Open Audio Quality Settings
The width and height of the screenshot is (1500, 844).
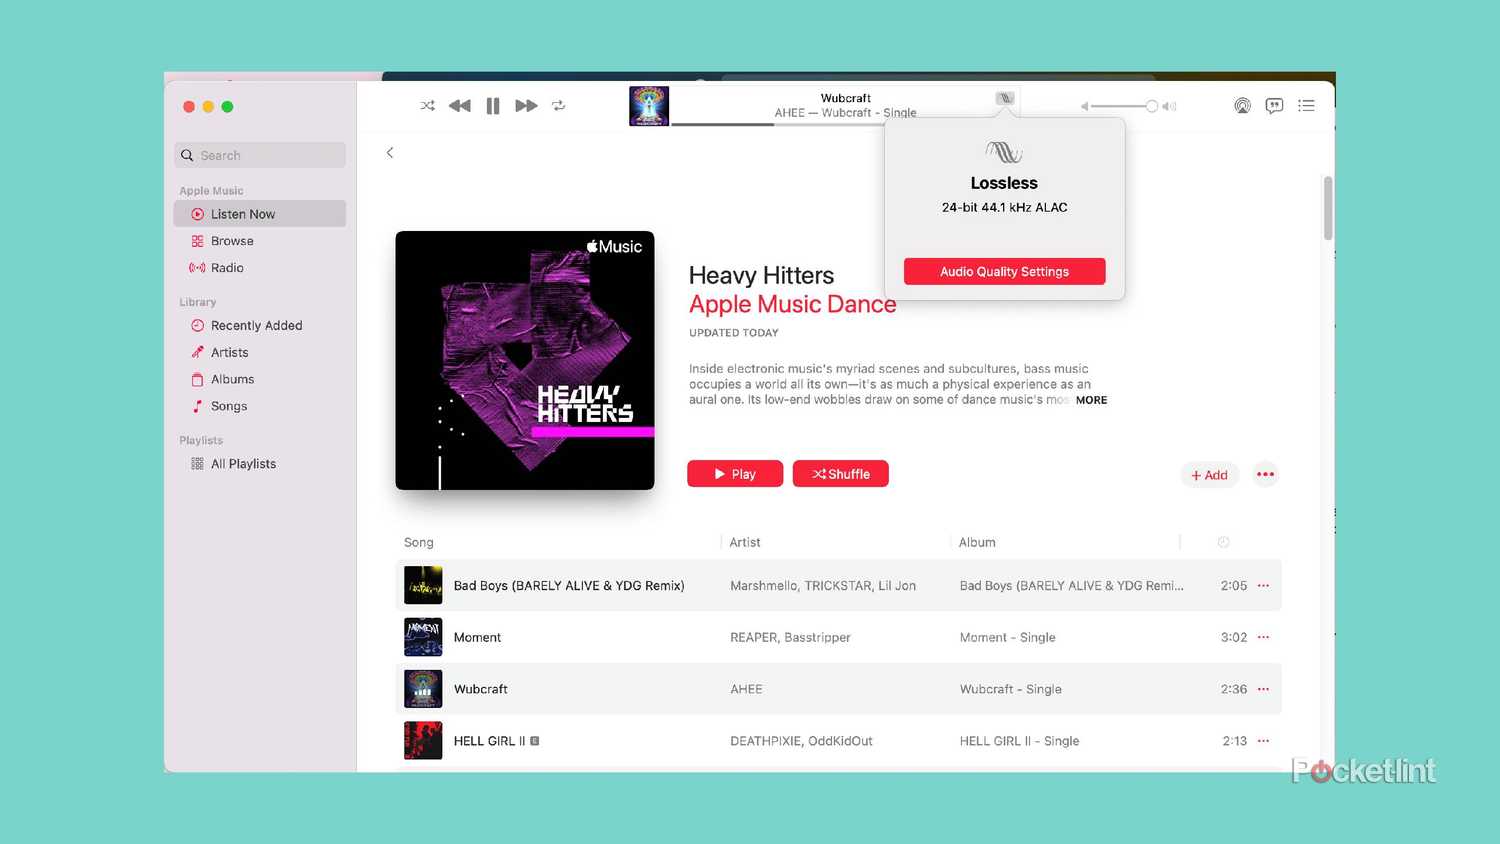click(x=1004, y=271)
